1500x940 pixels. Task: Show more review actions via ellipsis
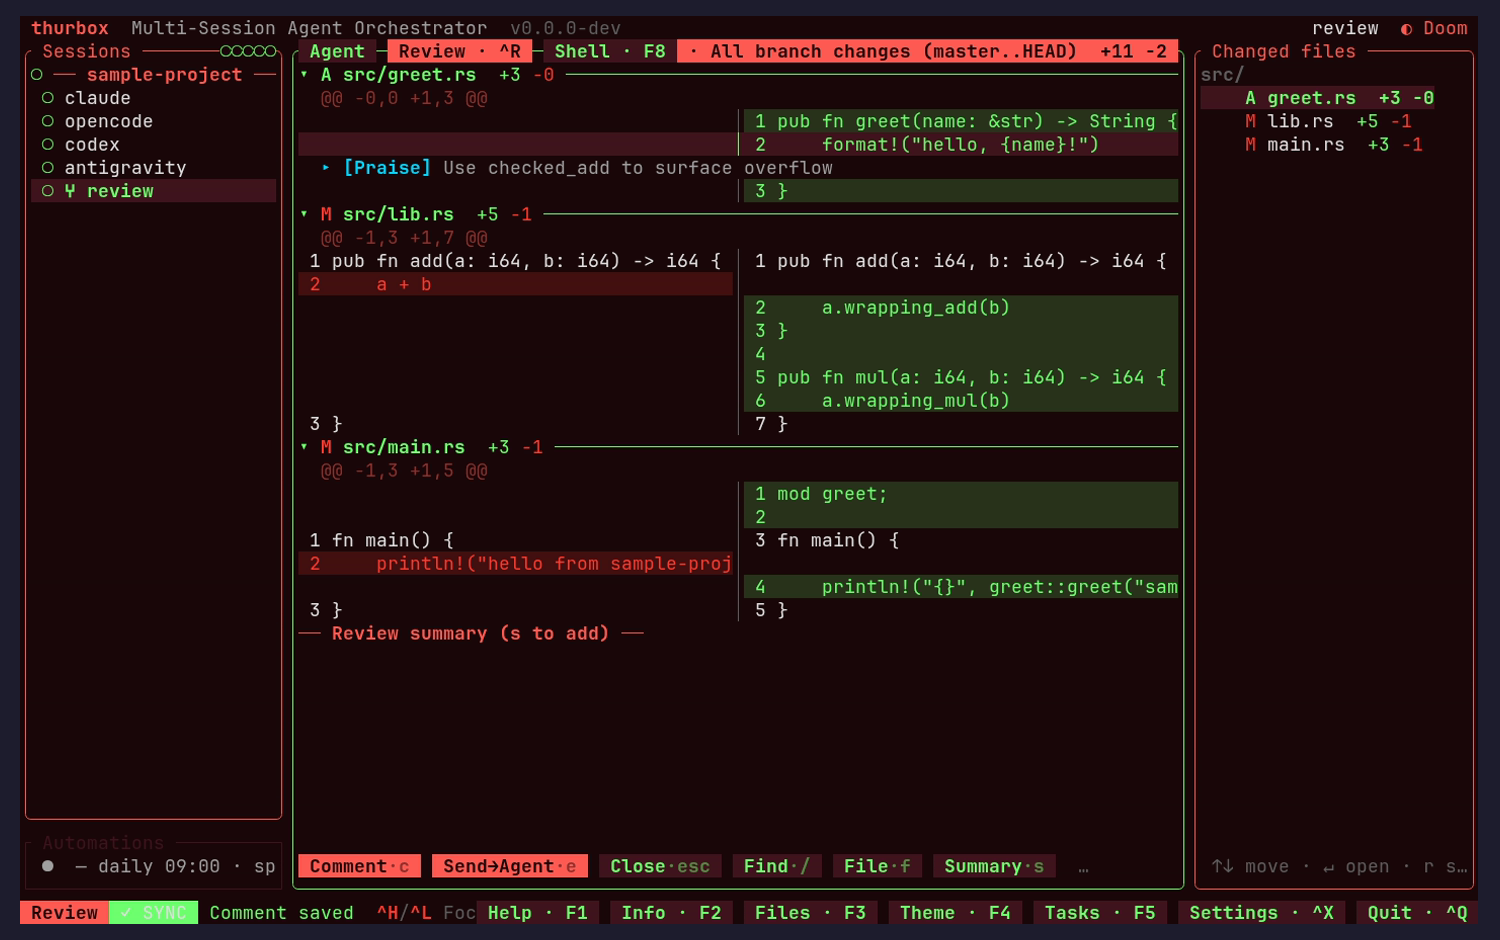click(1083, 868)
